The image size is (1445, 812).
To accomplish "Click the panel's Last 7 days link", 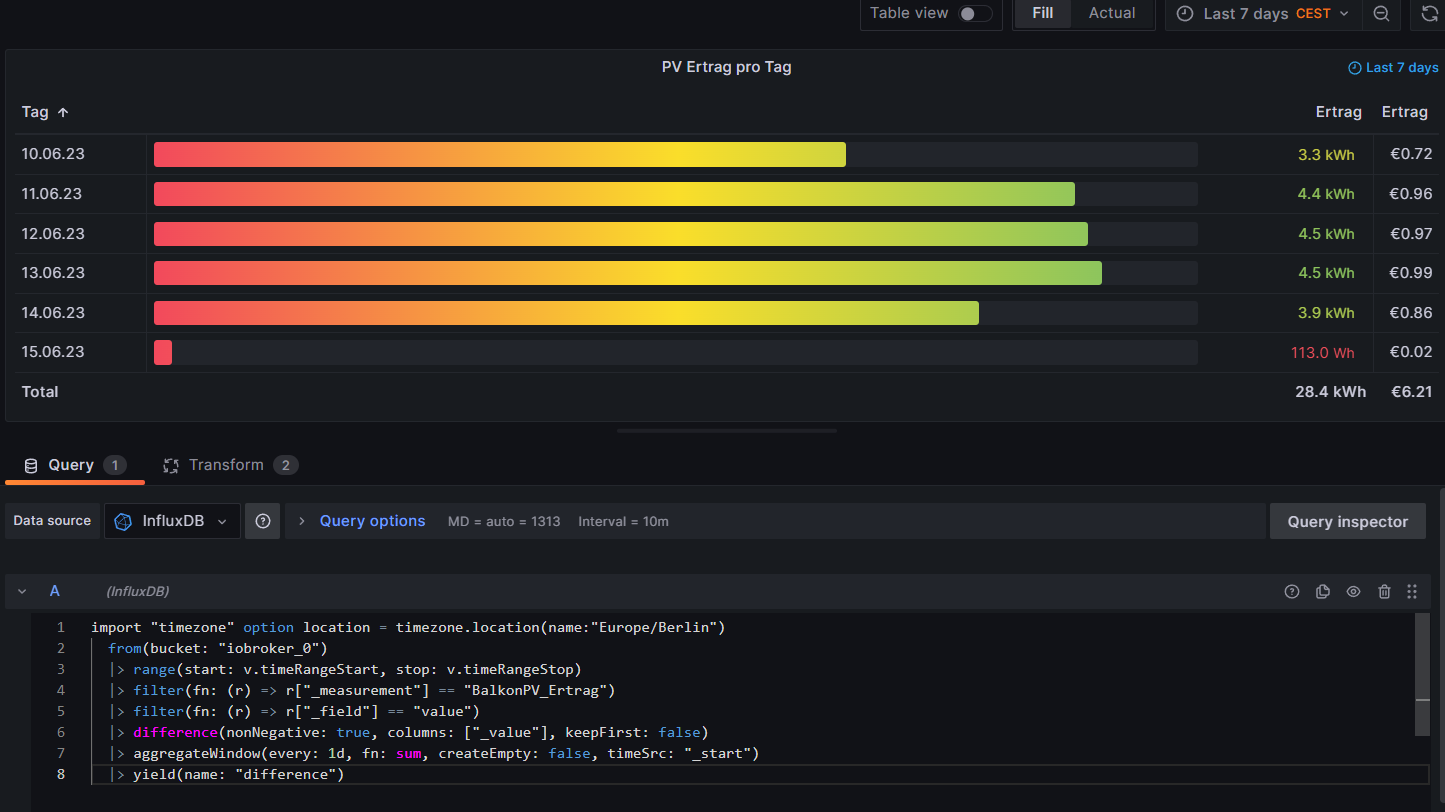I will tap(1393, 67).
